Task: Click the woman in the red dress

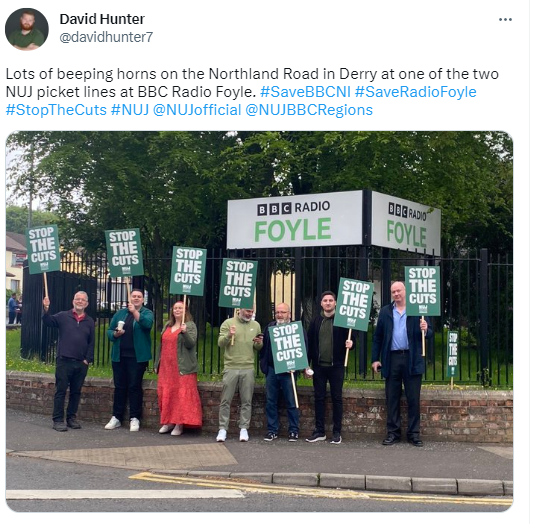Action: coord(178,368)
